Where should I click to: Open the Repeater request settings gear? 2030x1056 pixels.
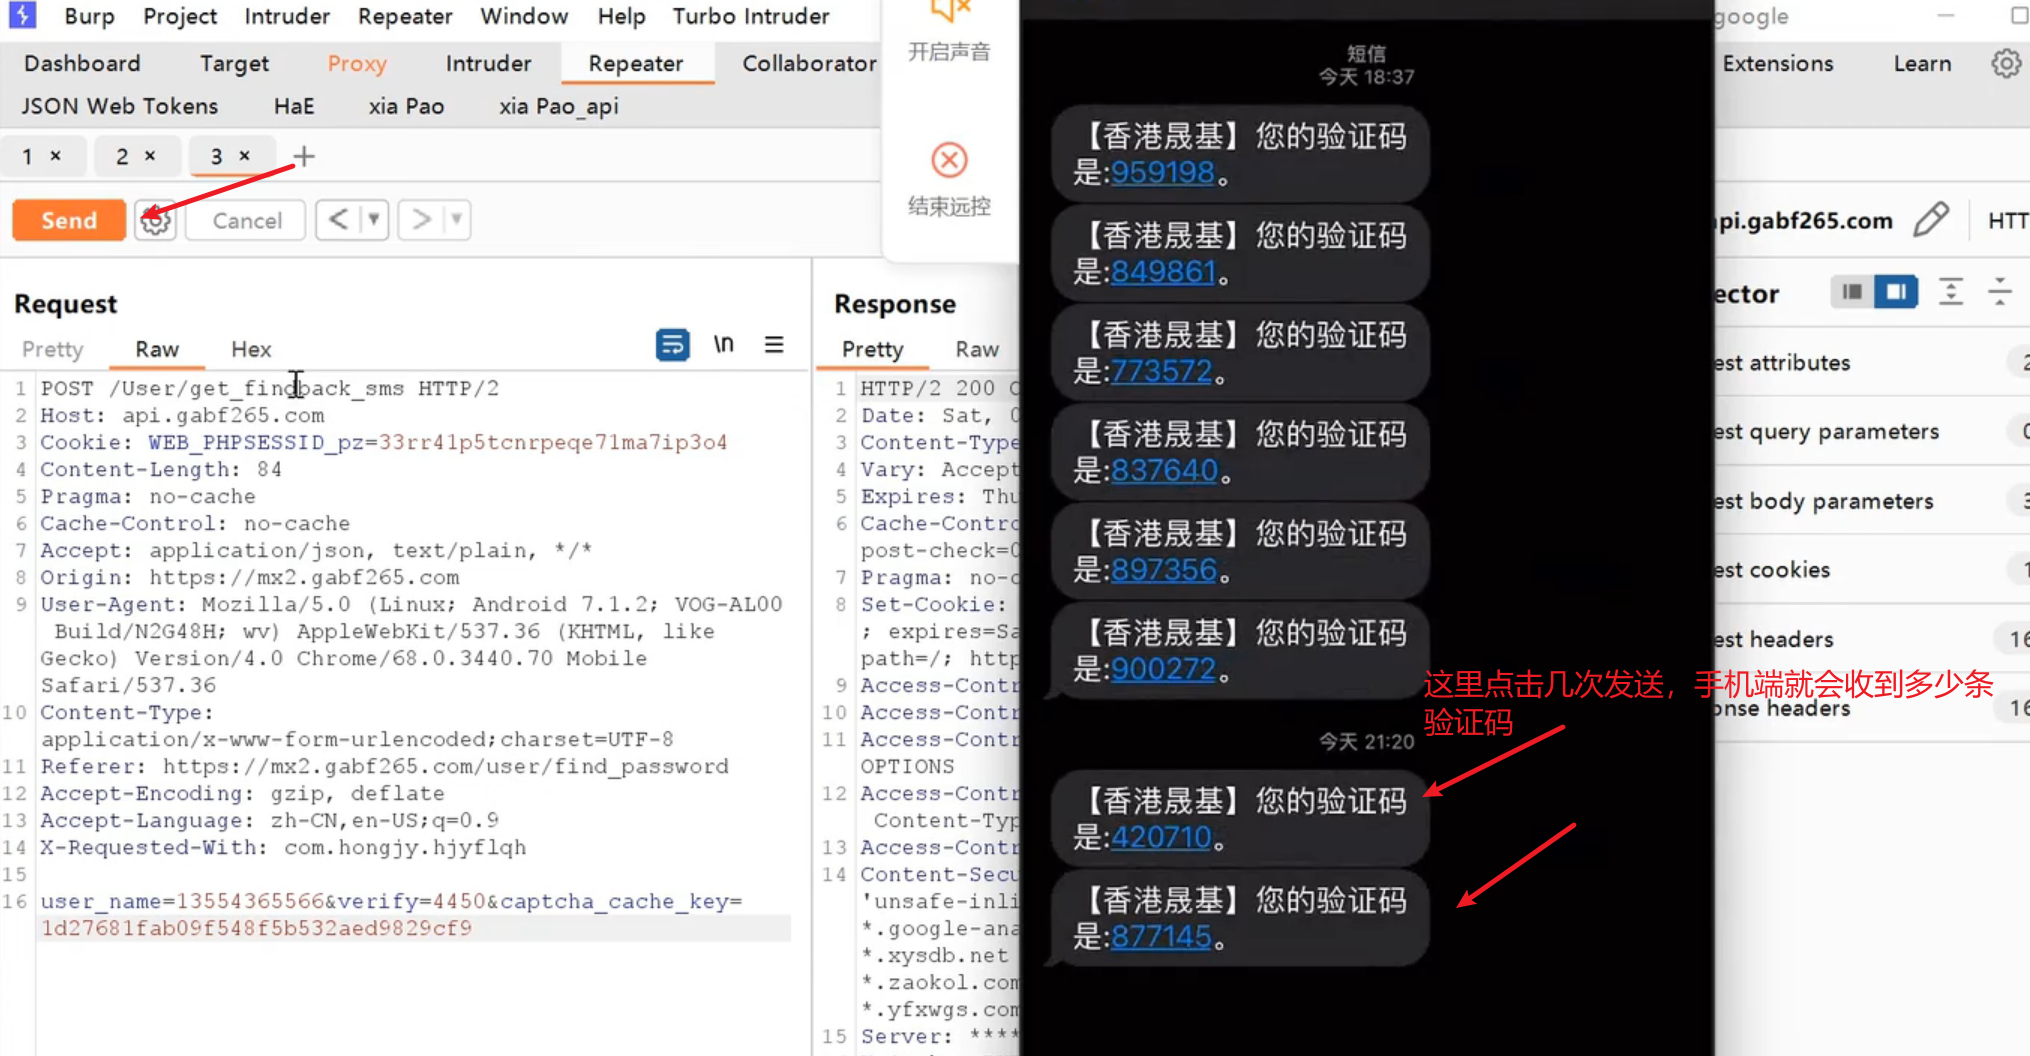pos(155,220)
